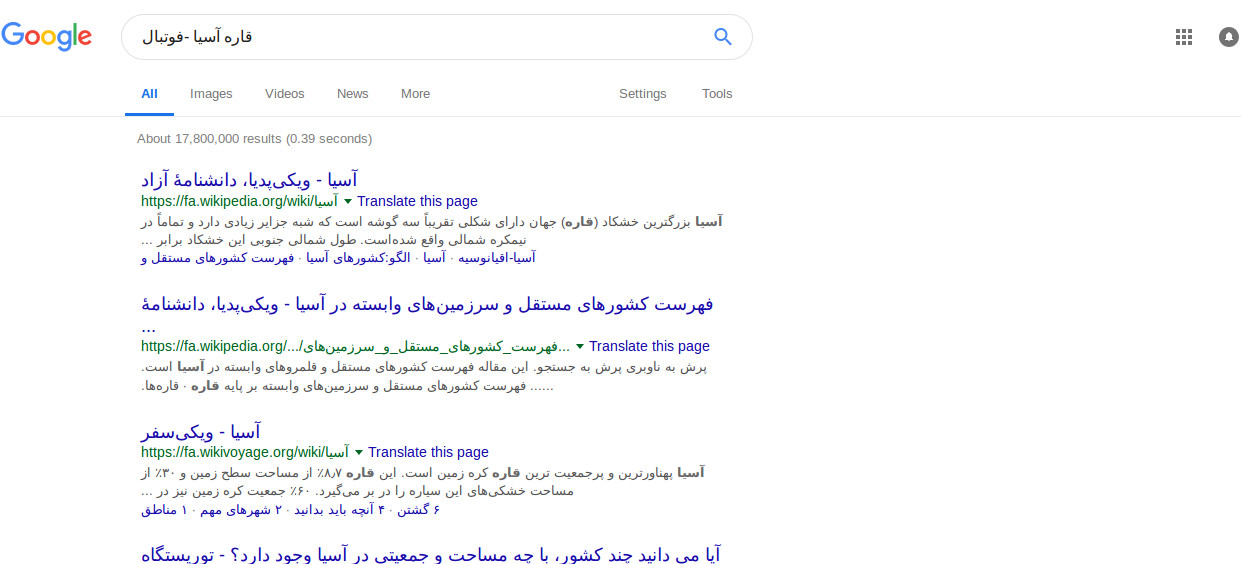Expand the arrow beside the فهرست_کشورهای_مستقل URL
The height and width of the screenshot is (564, 1241).
pos(580,346)
